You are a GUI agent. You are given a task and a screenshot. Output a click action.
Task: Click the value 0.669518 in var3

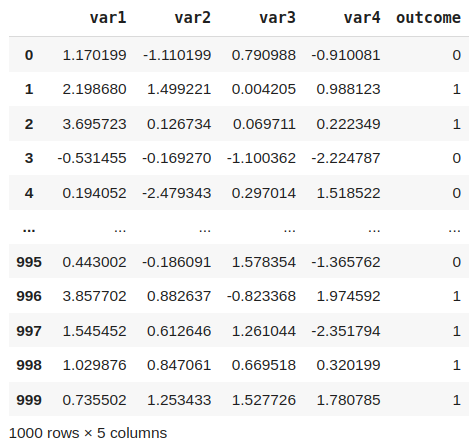(264, 365)
